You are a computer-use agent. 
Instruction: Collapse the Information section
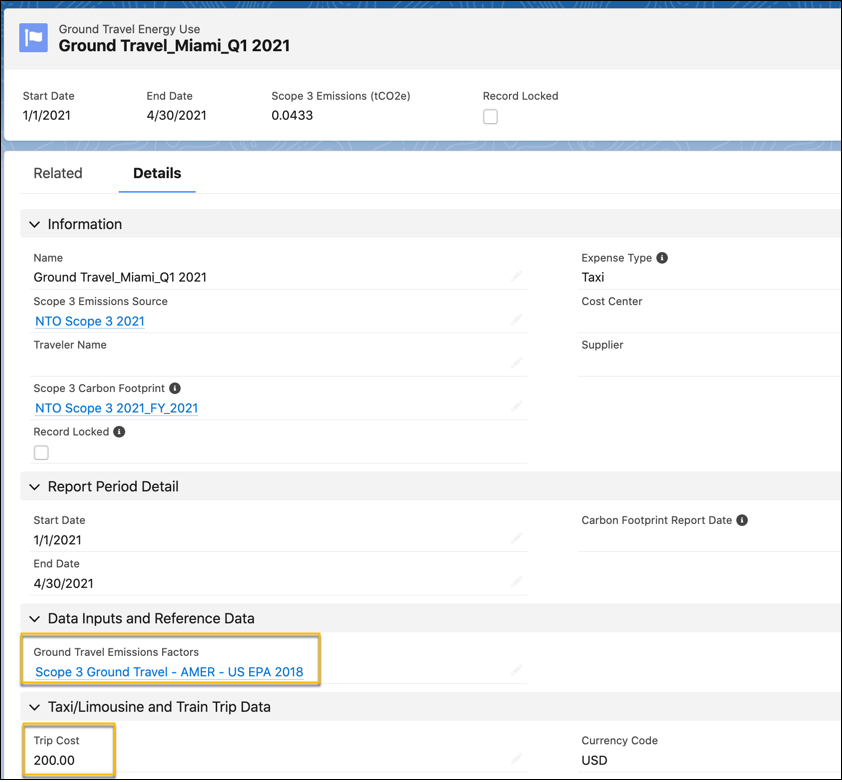tap(35, 225)
